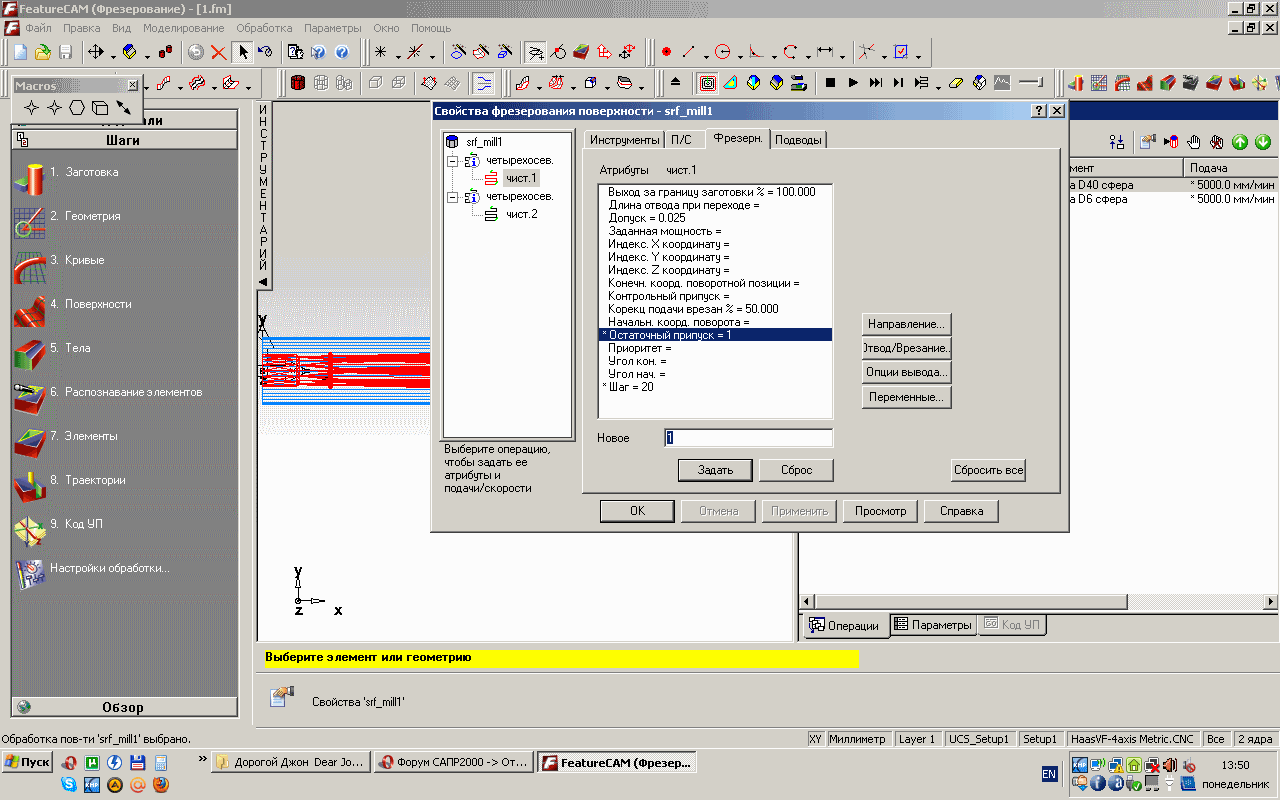Adjust the simulation speed slider
Image resolution: width=1280 pixels, height=800 pixels.
pyautogui.click(x=1031, y=82)
